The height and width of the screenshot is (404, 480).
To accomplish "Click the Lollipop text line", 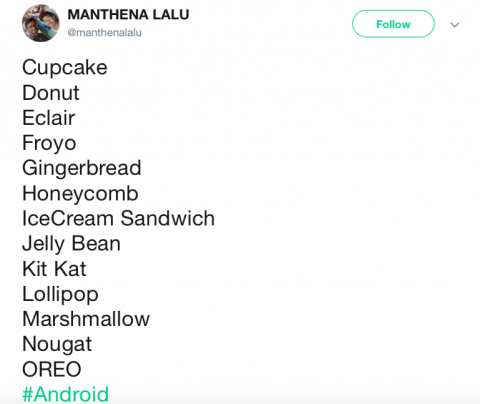I will pos(60,295).
